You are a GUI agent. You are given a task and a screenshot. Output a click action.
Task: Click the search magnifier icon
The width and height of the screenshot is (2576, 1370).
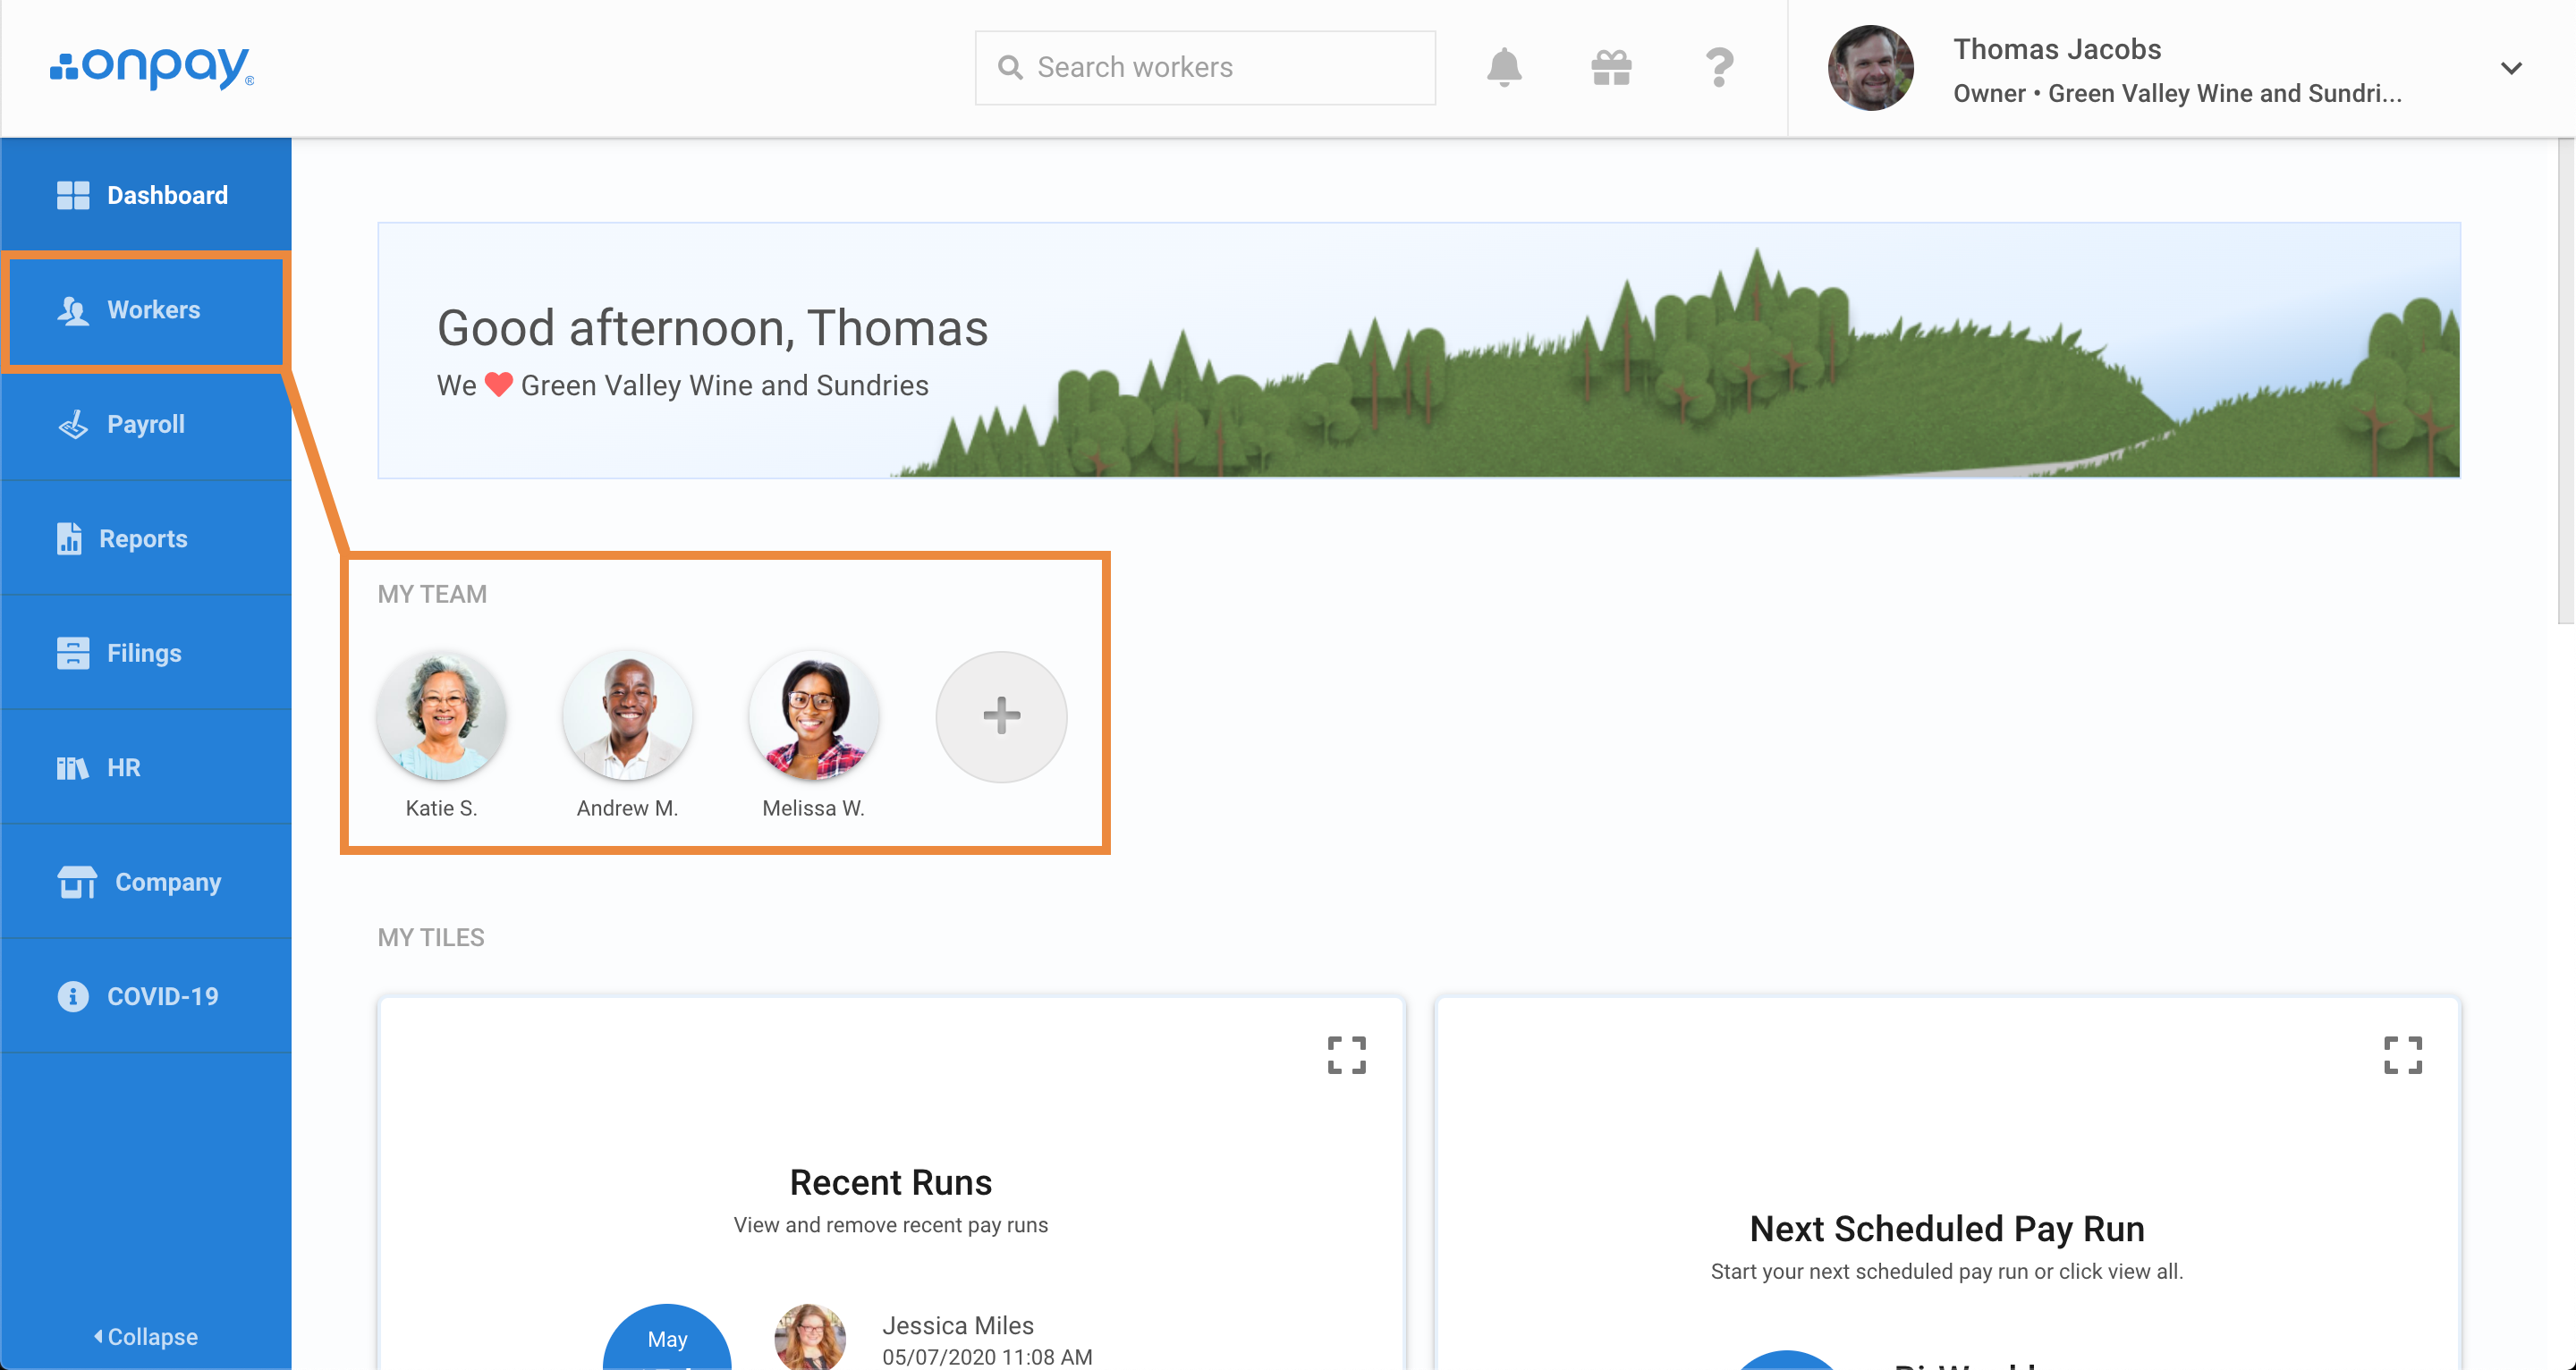point(1010,67)
